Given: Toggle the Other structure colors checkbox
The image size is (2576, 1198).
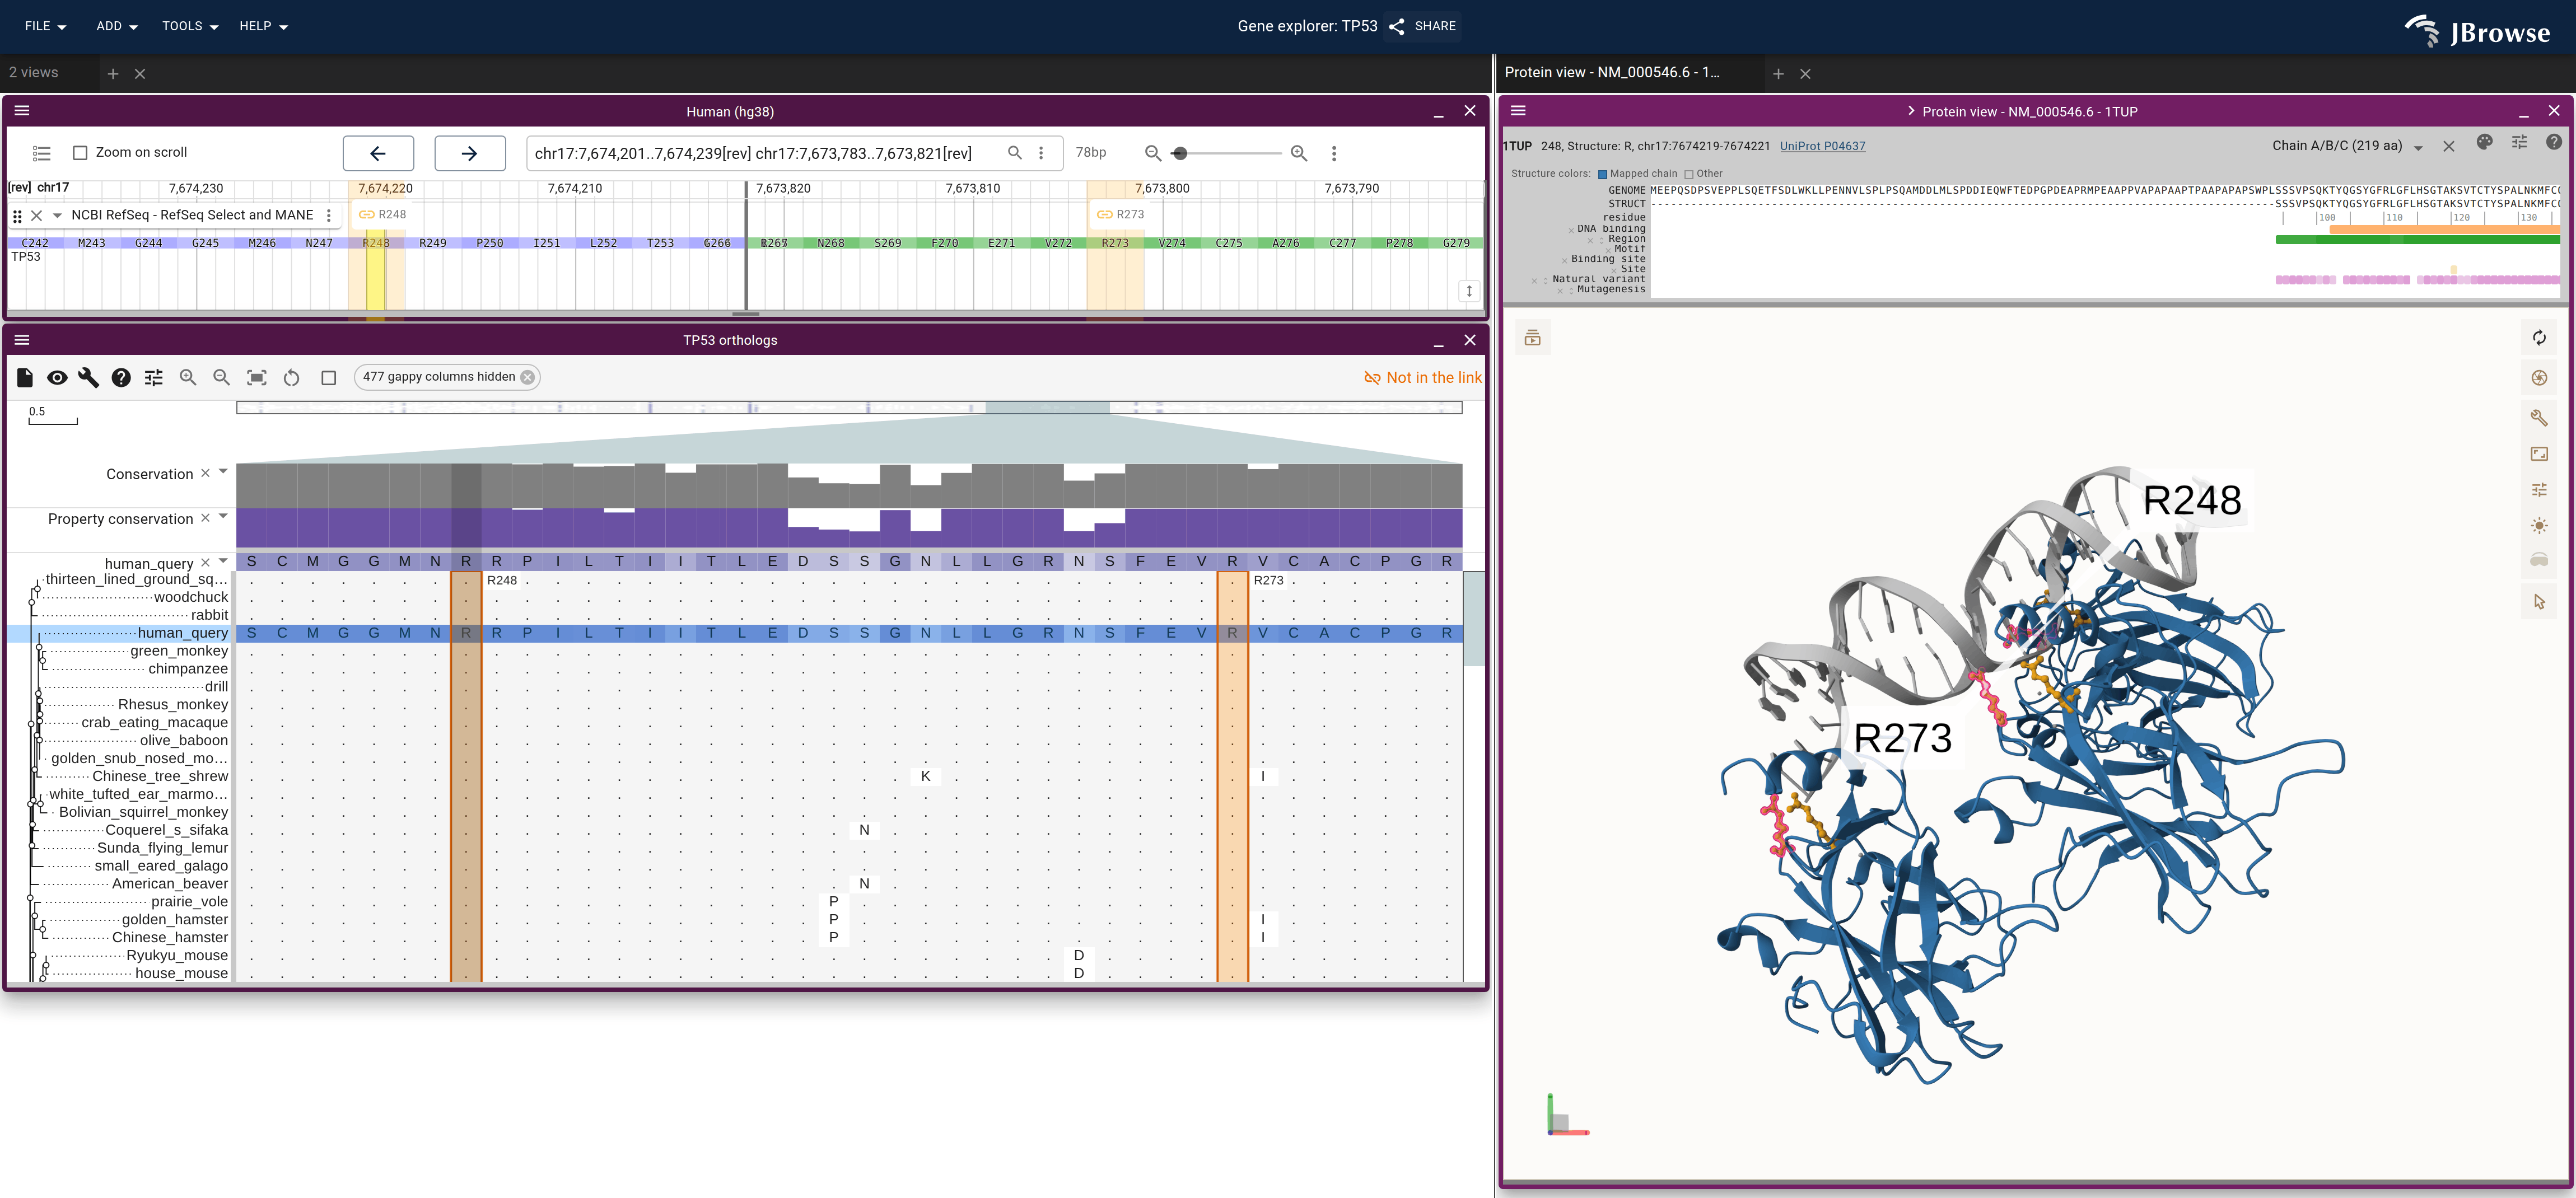Looking at the screenshot, I should [x=1689, y=174].
